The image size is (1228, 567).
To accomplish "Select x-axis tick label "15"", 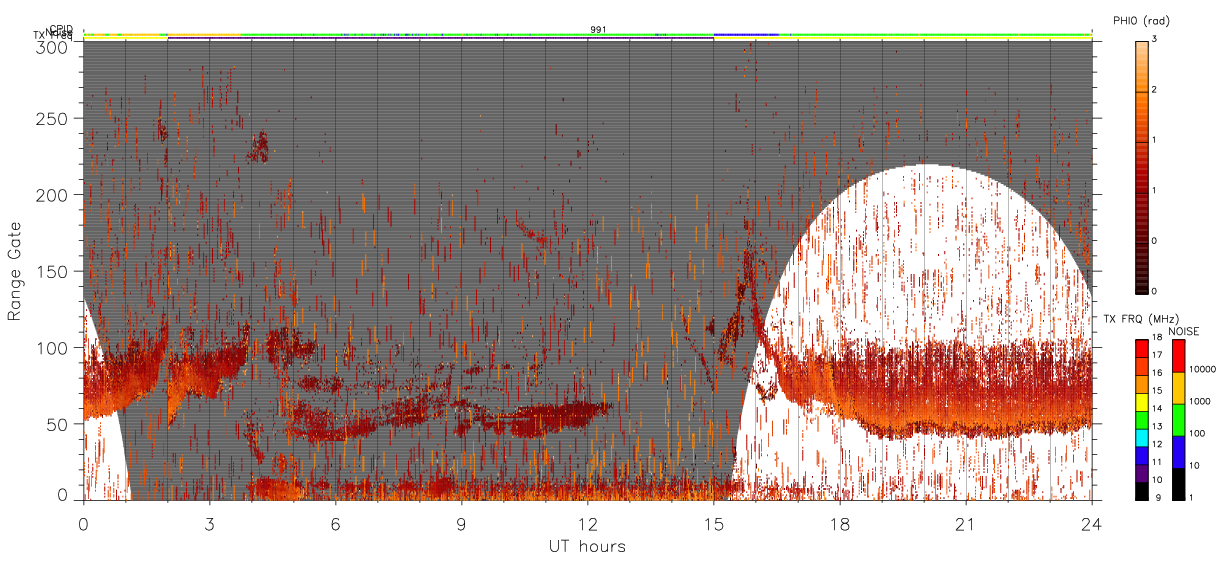I will pyautogui.click(x=713, y=524).
